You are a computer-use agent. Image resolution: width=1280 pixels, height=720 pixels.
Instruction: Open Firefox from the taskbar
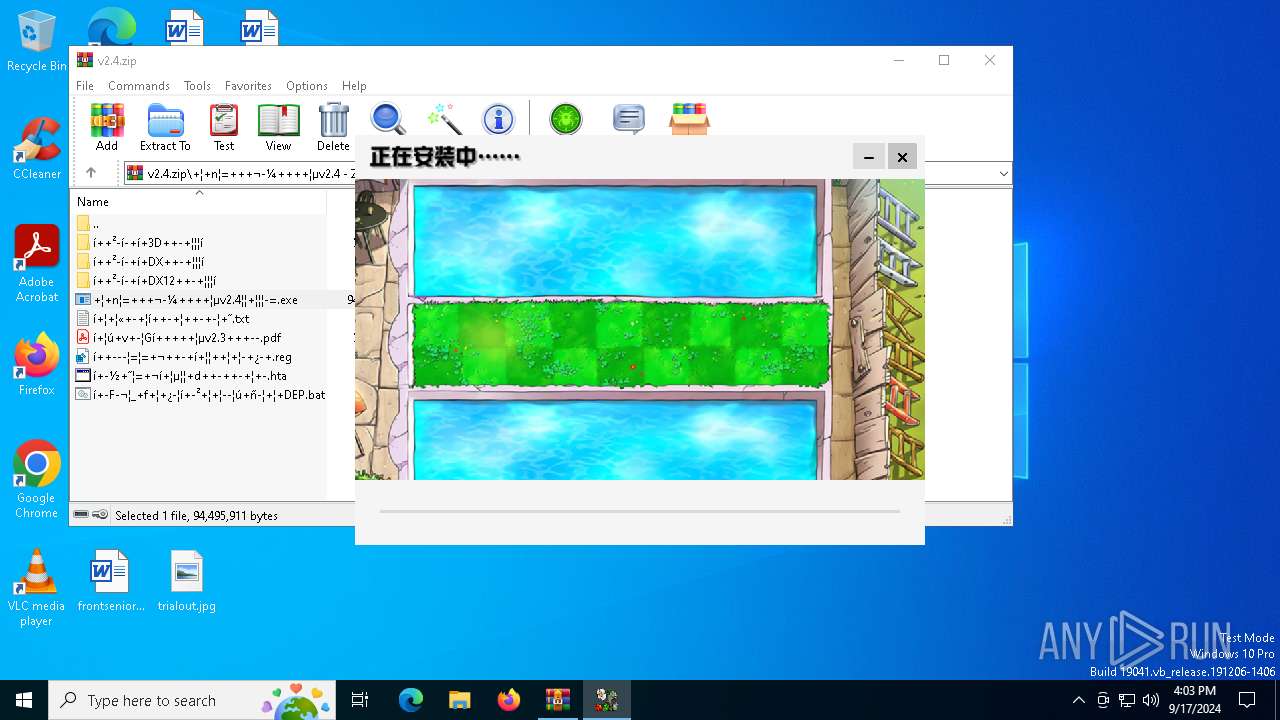(509, 700)
